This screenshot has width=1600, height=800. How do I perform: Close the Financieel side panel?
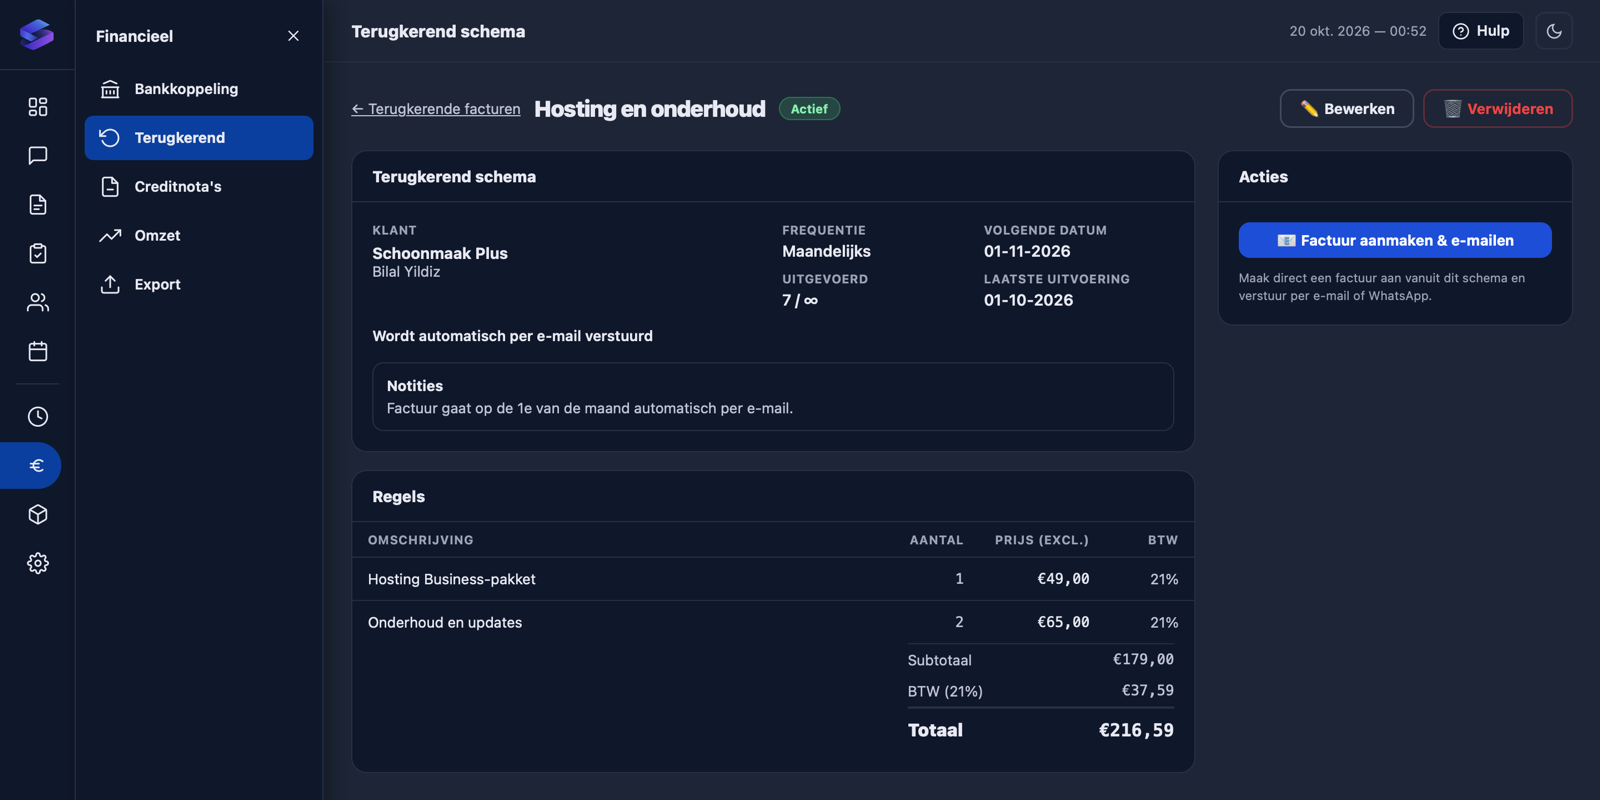pos(293,36)
